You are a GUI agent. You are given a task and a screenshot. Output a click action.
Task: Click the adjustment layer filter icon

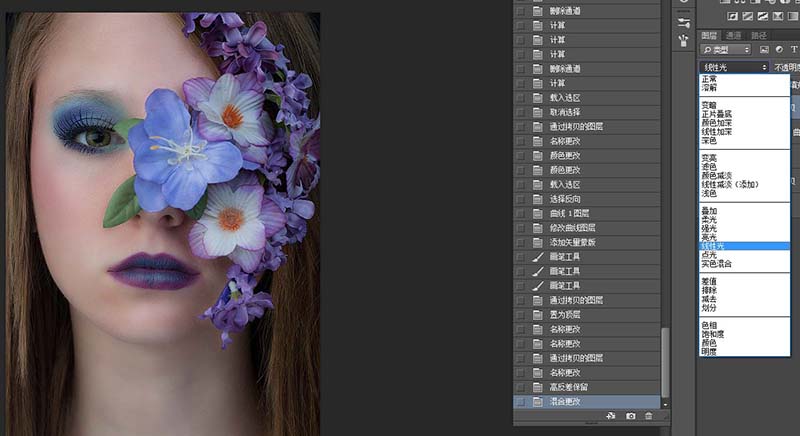[779, 49]
